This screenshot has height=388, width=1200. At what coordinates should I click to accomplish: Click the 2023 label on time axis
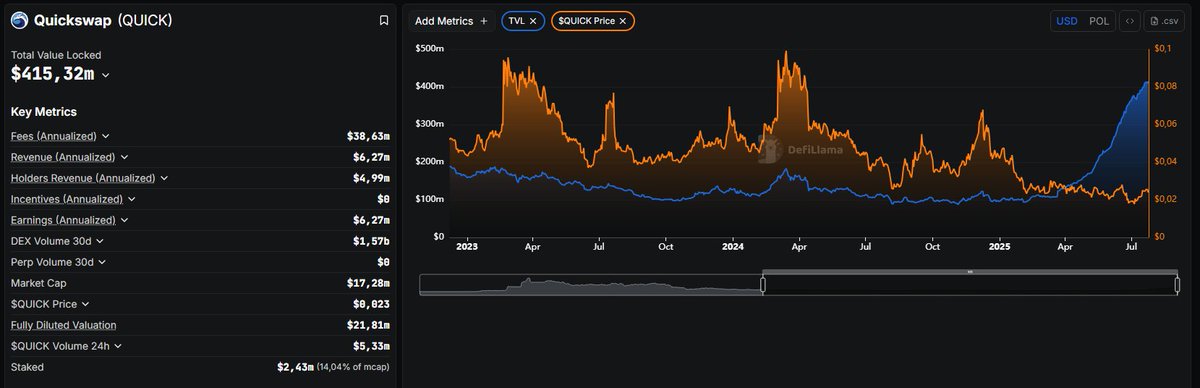pyautogui.click(x=466, y=246)
